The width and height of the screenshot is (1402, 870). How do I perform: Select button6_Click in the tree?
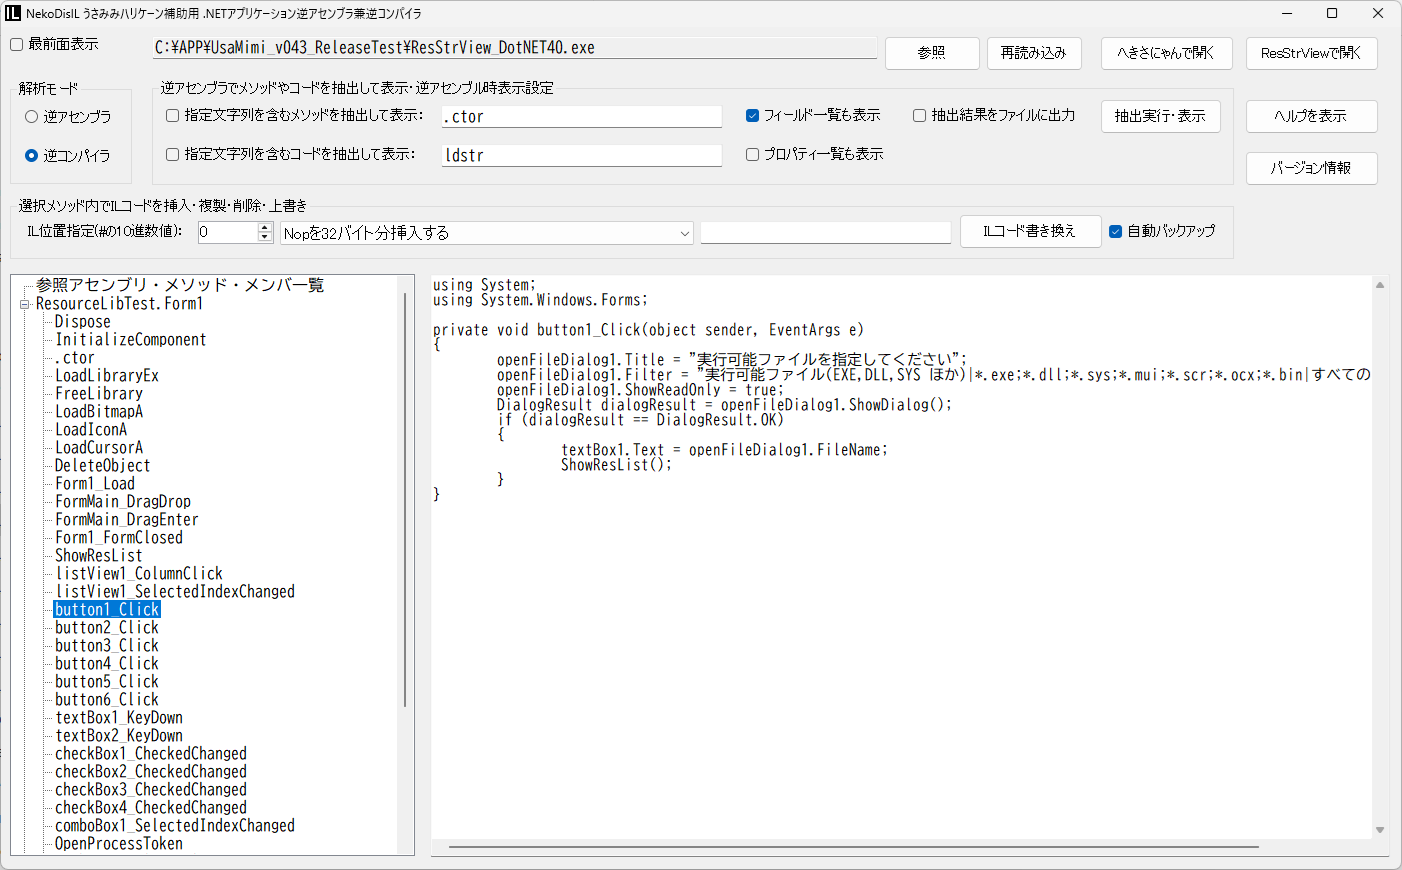[x=107, y=700]
